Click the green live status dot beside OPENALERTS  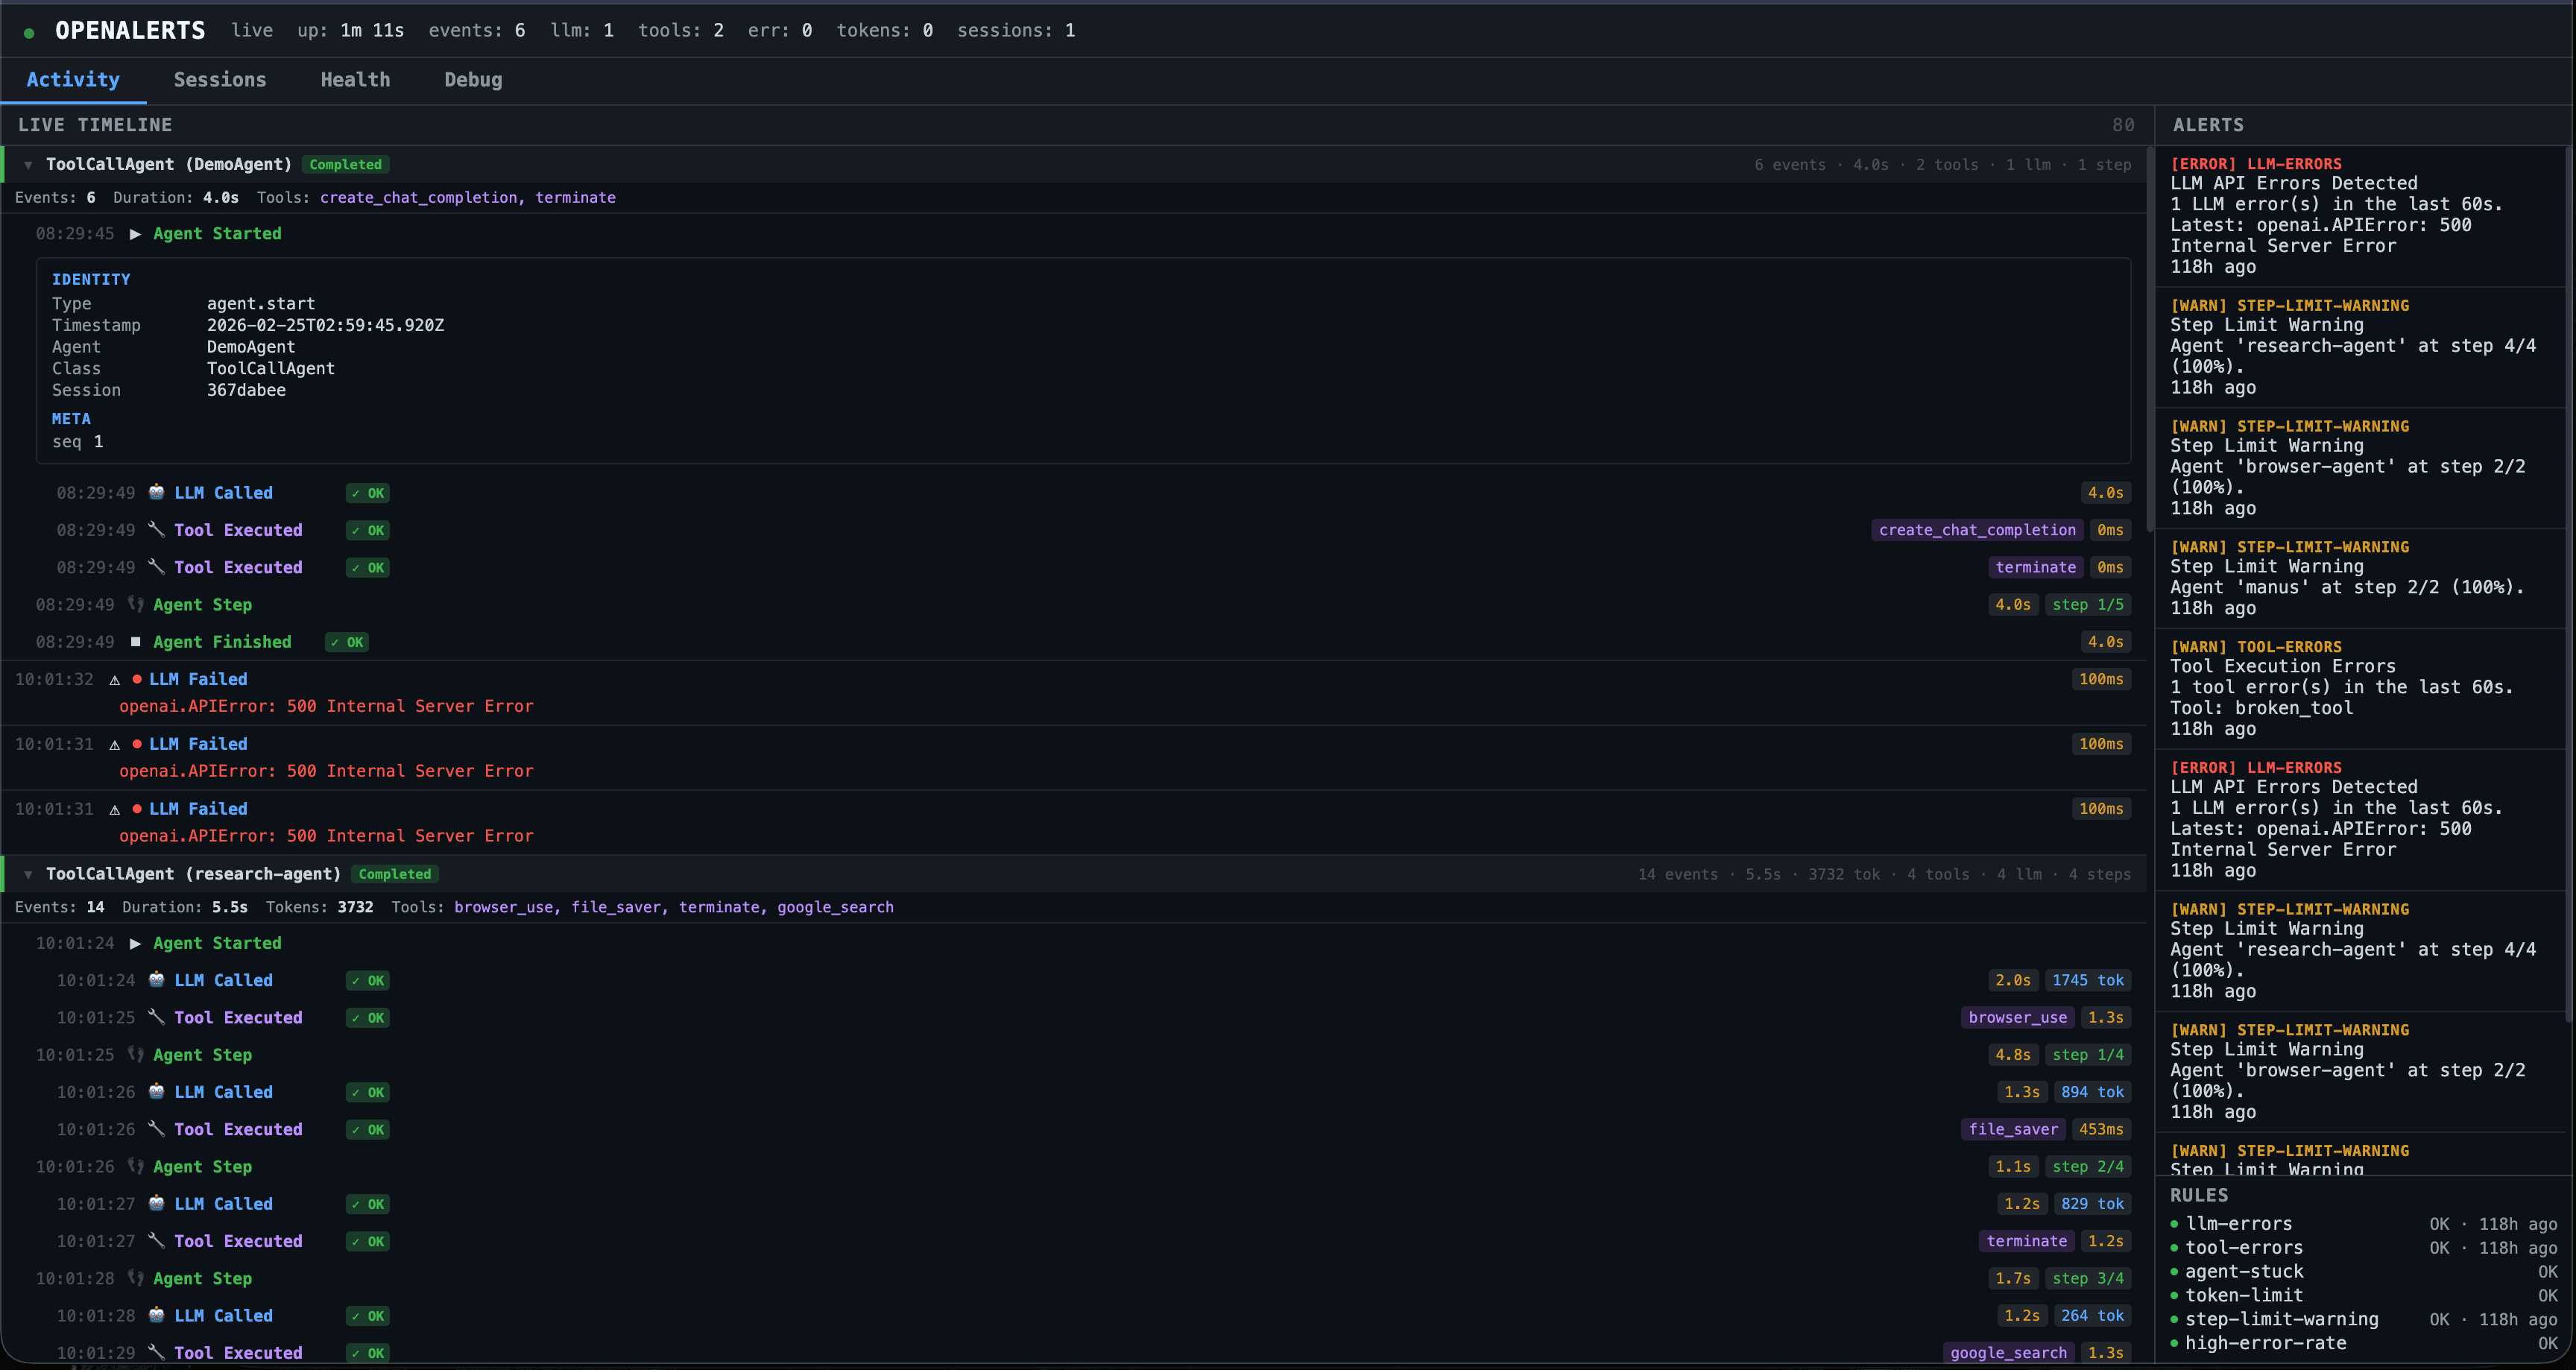(x=30, y=31)
